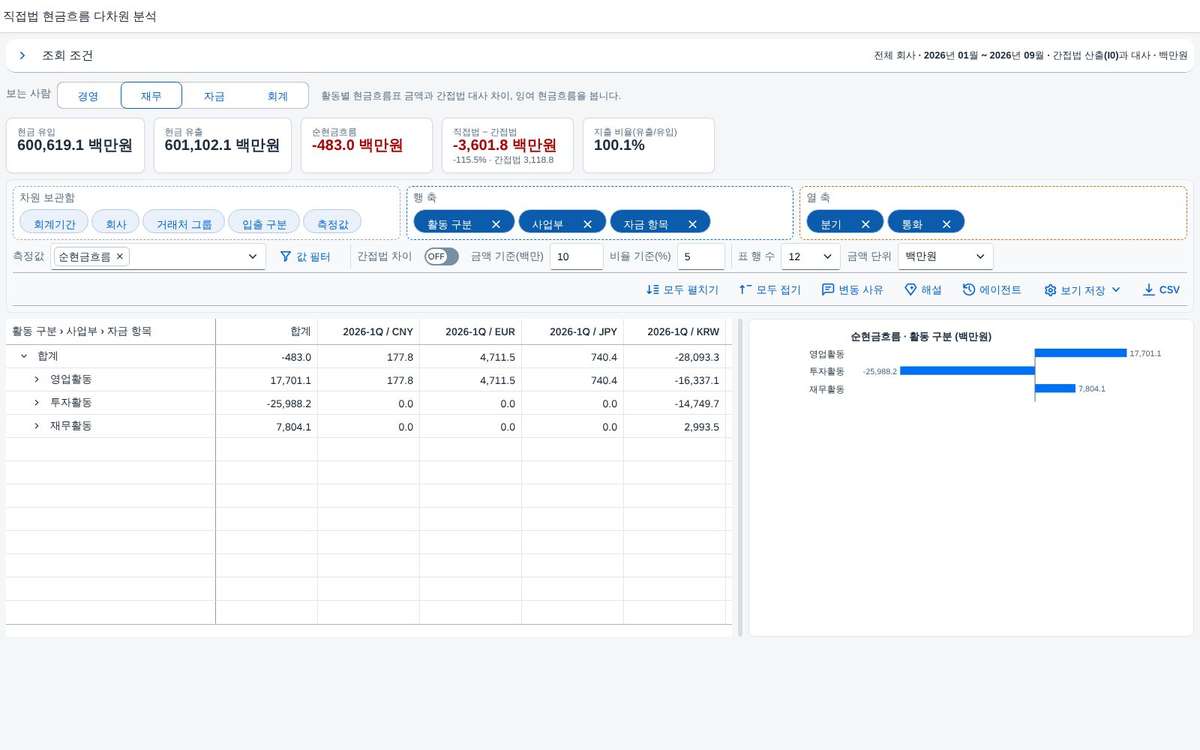The width and height of the screenshot is (1200, 750).
Task: Remove 사업부 chip from row axis
Action: [x=588, y=224]
